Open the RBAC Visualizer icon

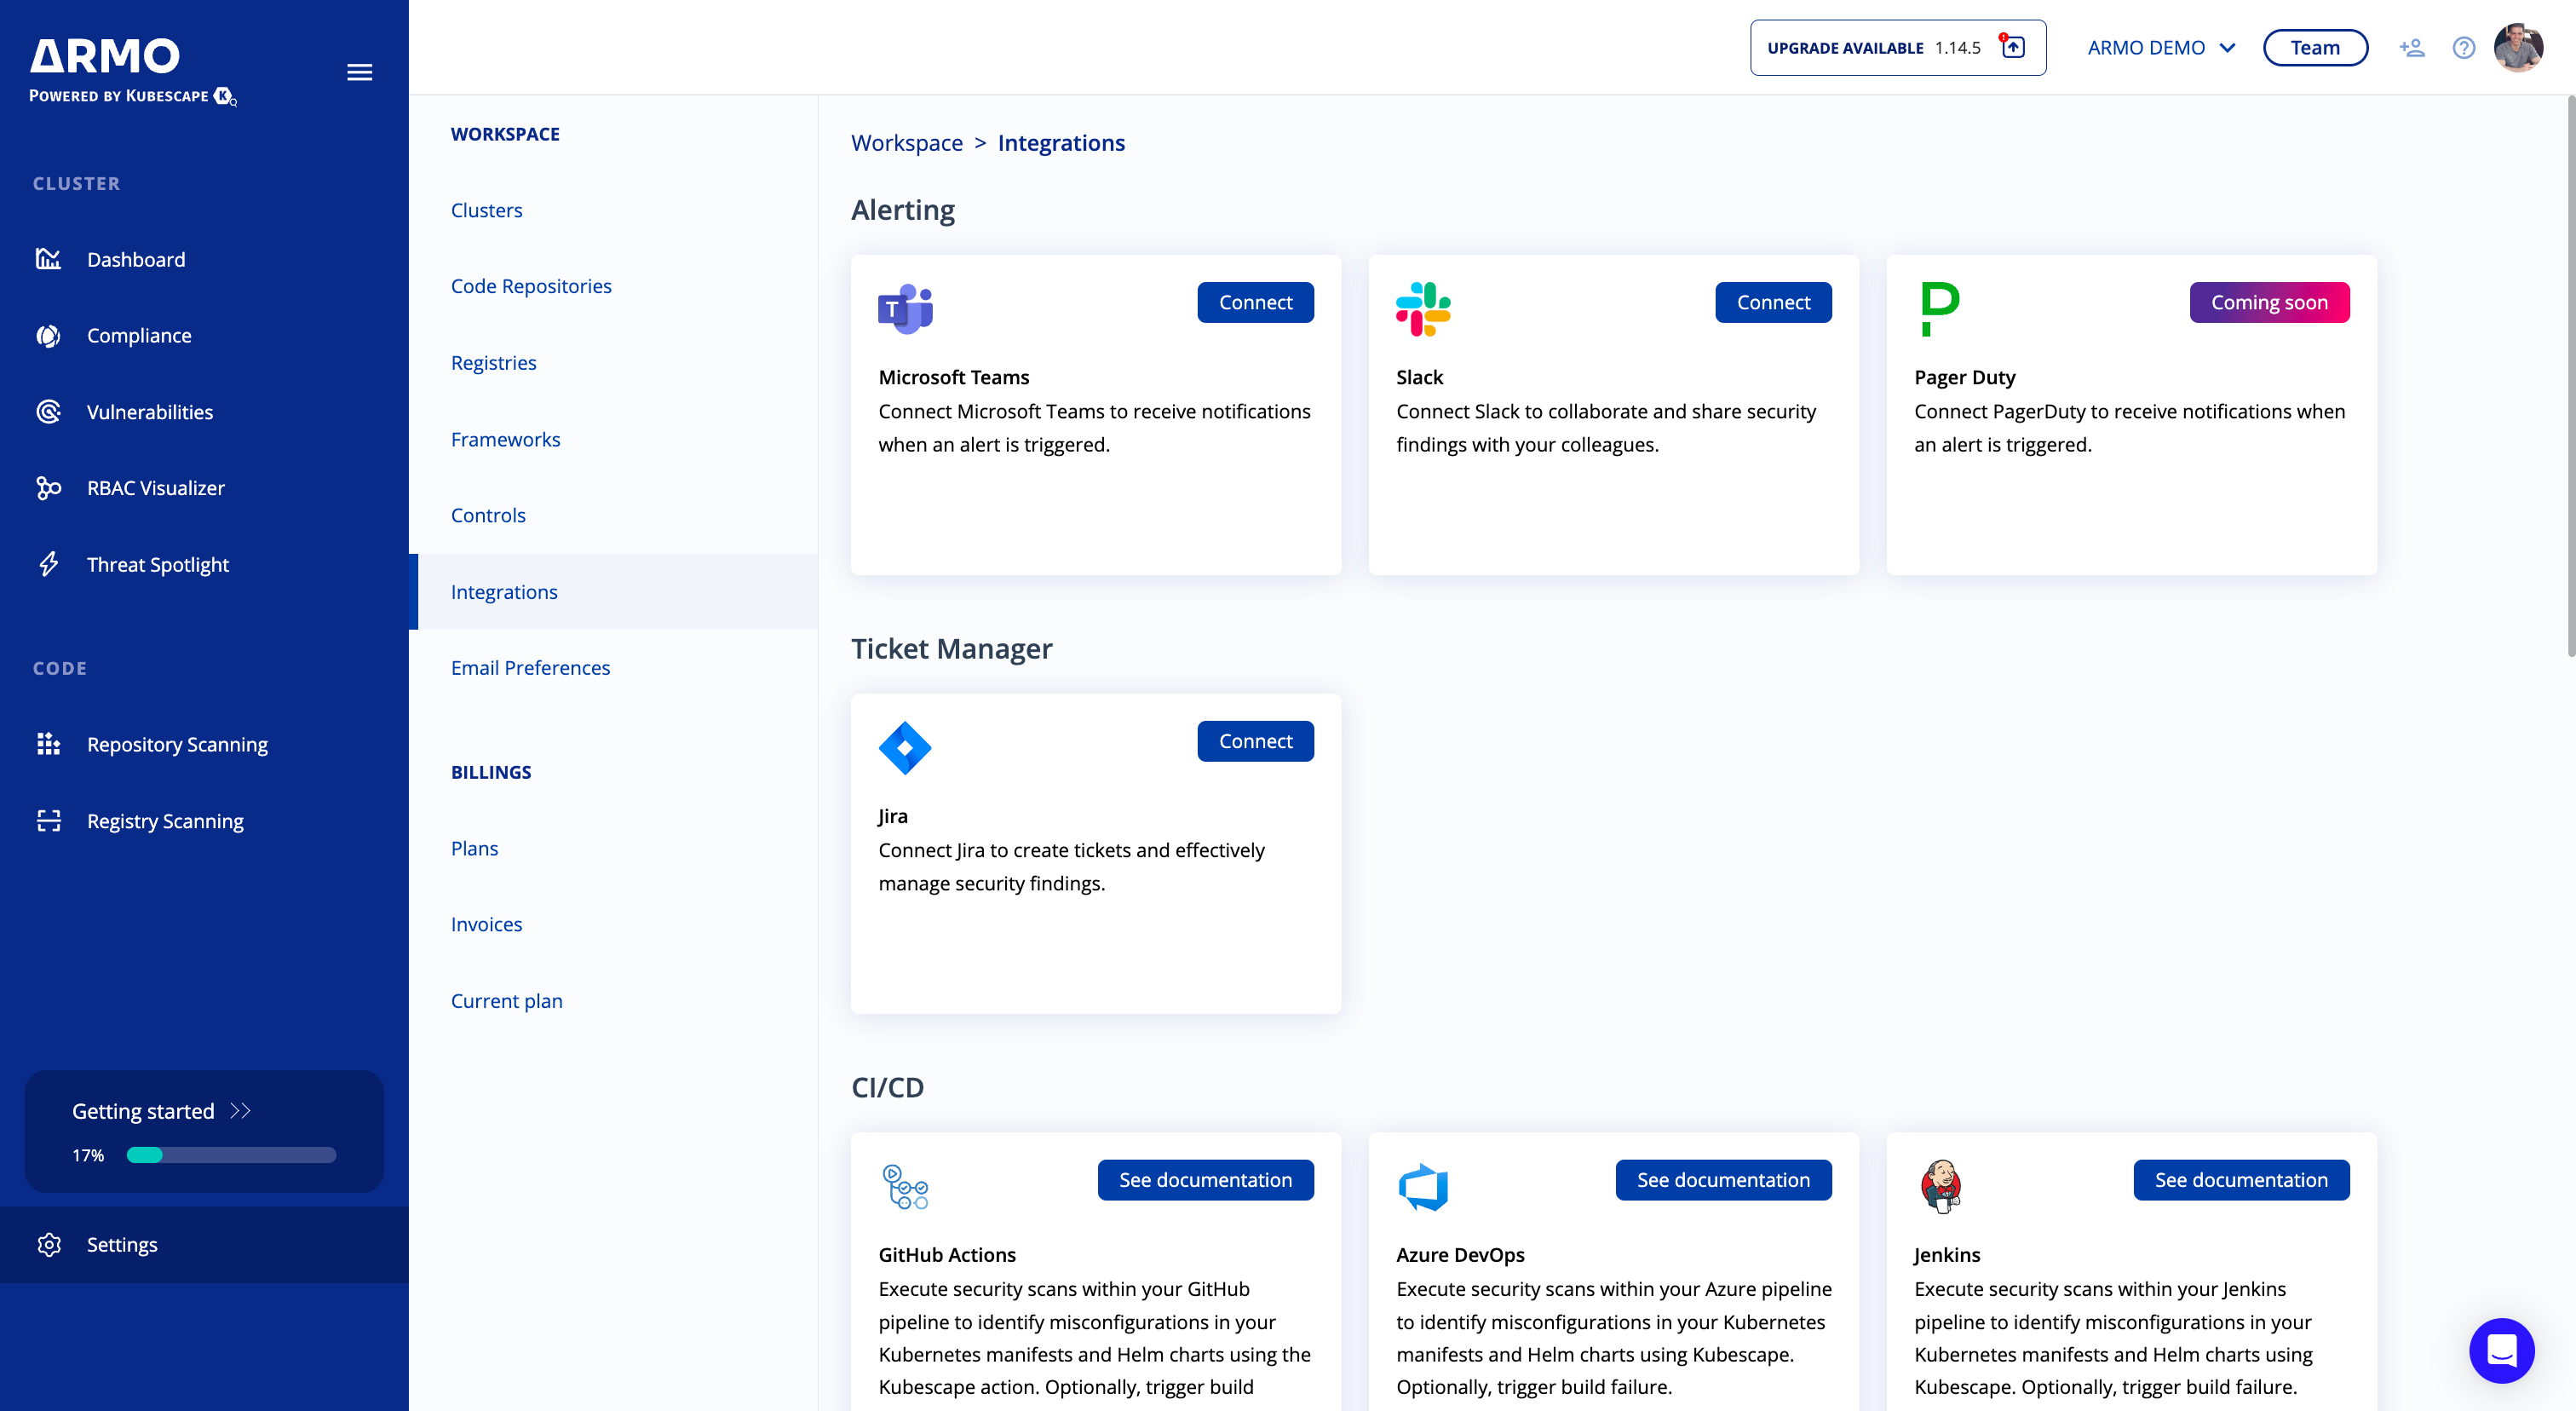coord(49,488)
